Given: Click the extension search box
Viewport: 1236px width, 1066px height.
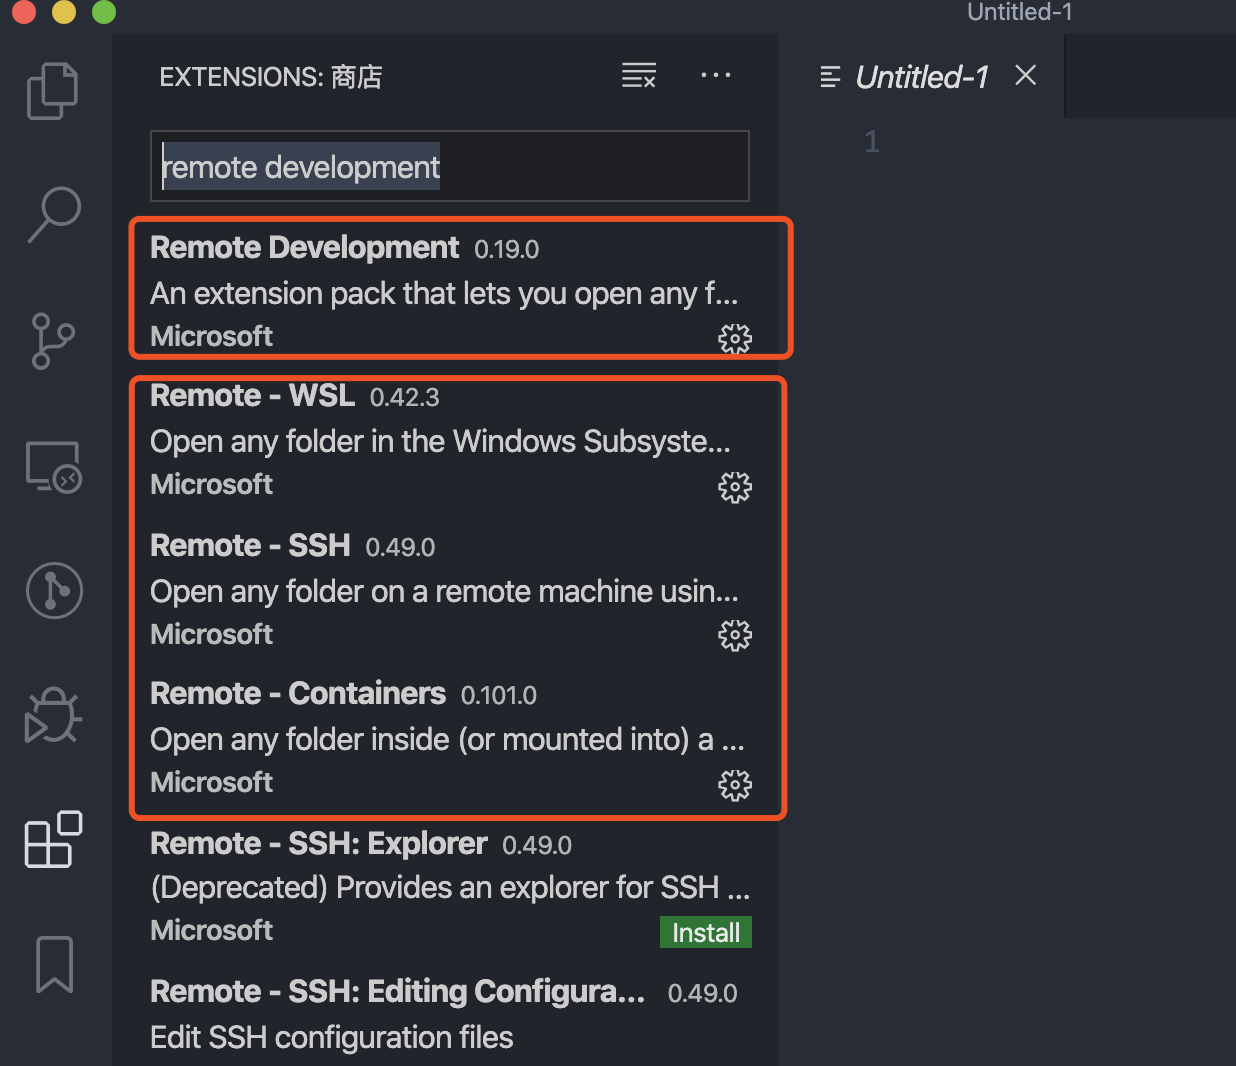Looking at the screenshot, I should (x=450, y=166).
